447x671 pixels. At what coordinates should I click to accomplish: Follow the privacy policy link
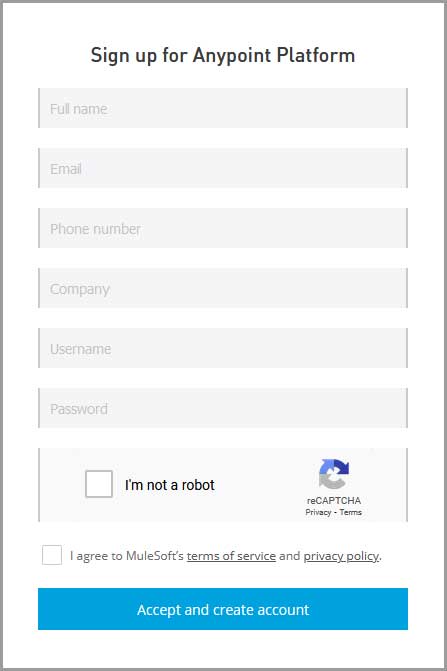pos(341,555)
